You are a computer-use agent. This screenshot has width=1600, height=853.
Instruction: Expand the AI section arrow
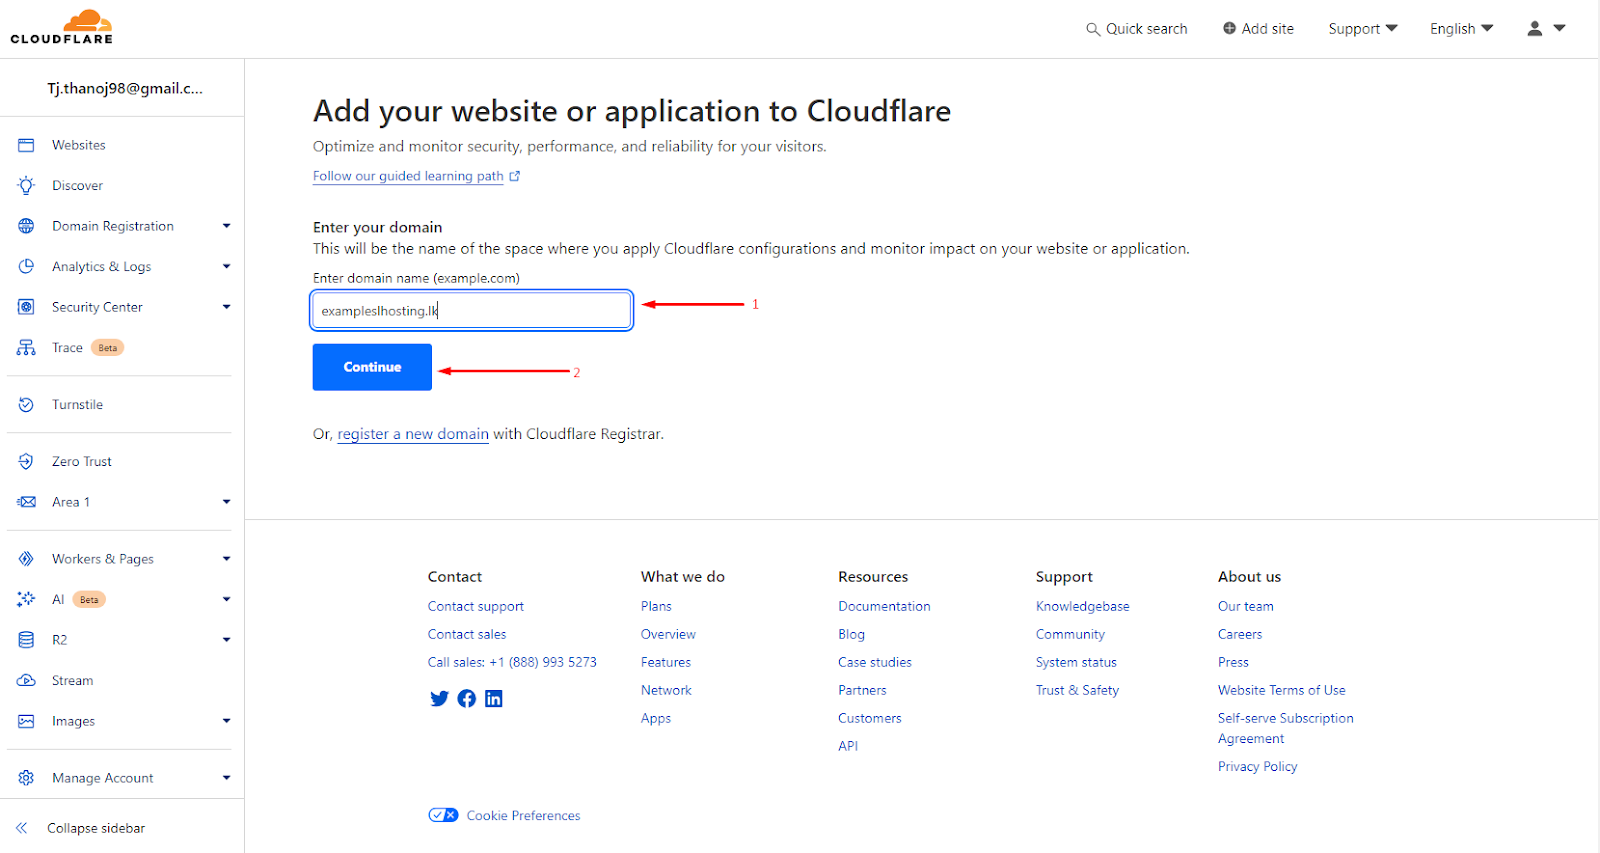226,599
